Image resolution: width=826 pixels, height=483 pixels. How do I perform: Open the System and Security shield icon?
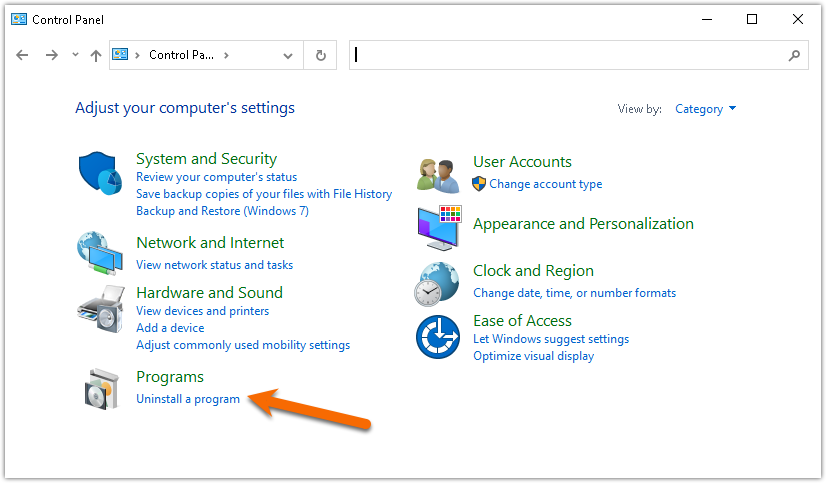click(x=100, y=173)
